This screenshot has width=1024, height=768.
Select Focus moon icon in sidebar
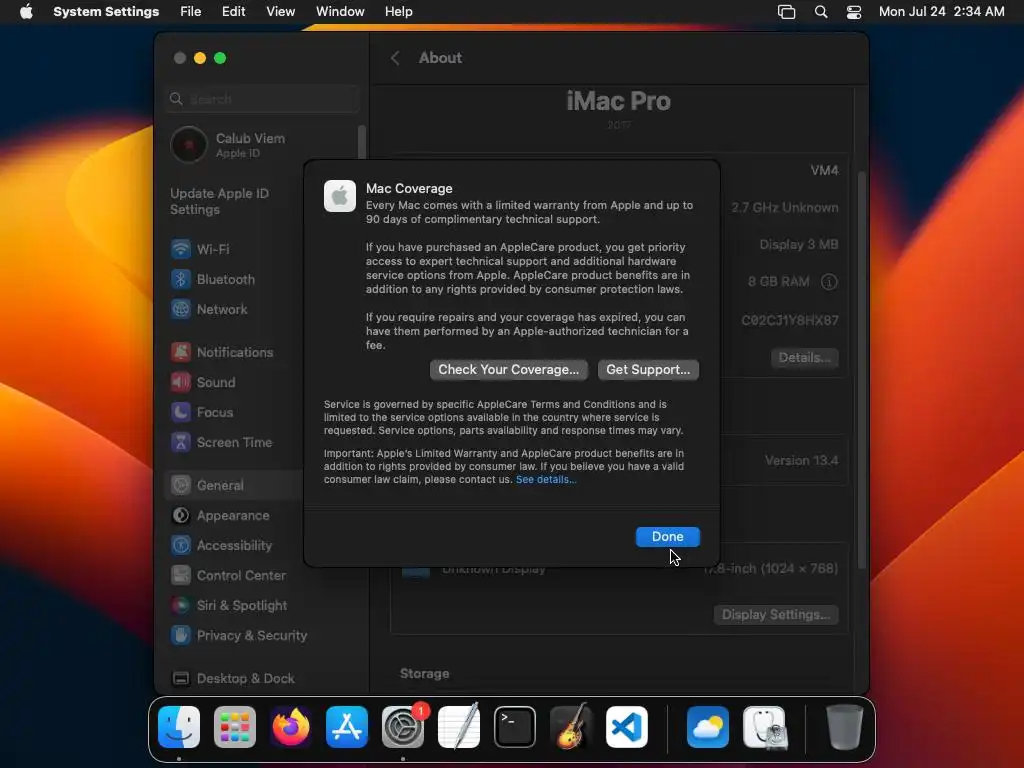181,412
